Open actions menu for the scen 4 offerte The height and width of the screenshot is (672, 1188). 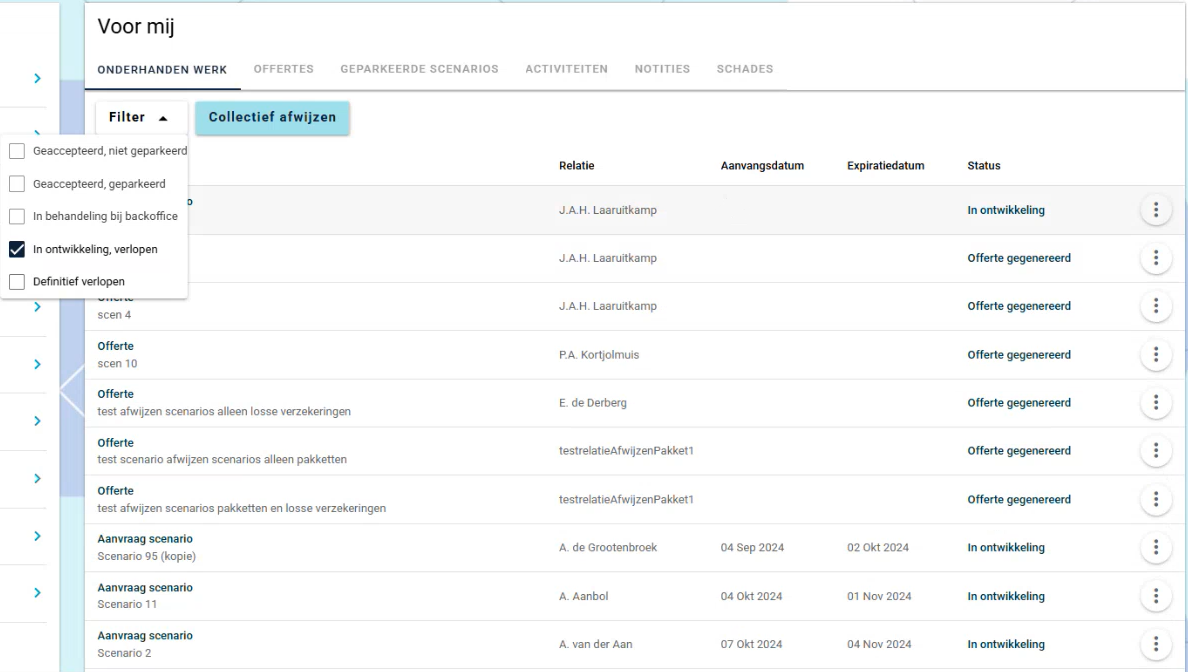tap(1155, 306)
